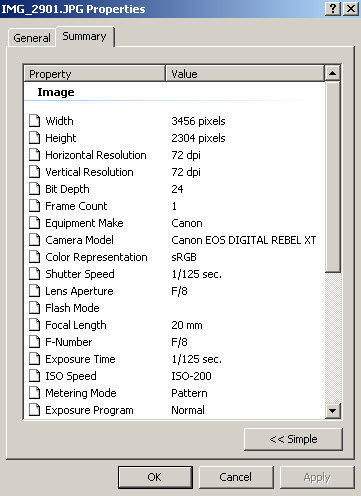This screenshot has width=361, height=496.
Task: Click the scrollbar up arrow
Action: [x=332, y=73]
